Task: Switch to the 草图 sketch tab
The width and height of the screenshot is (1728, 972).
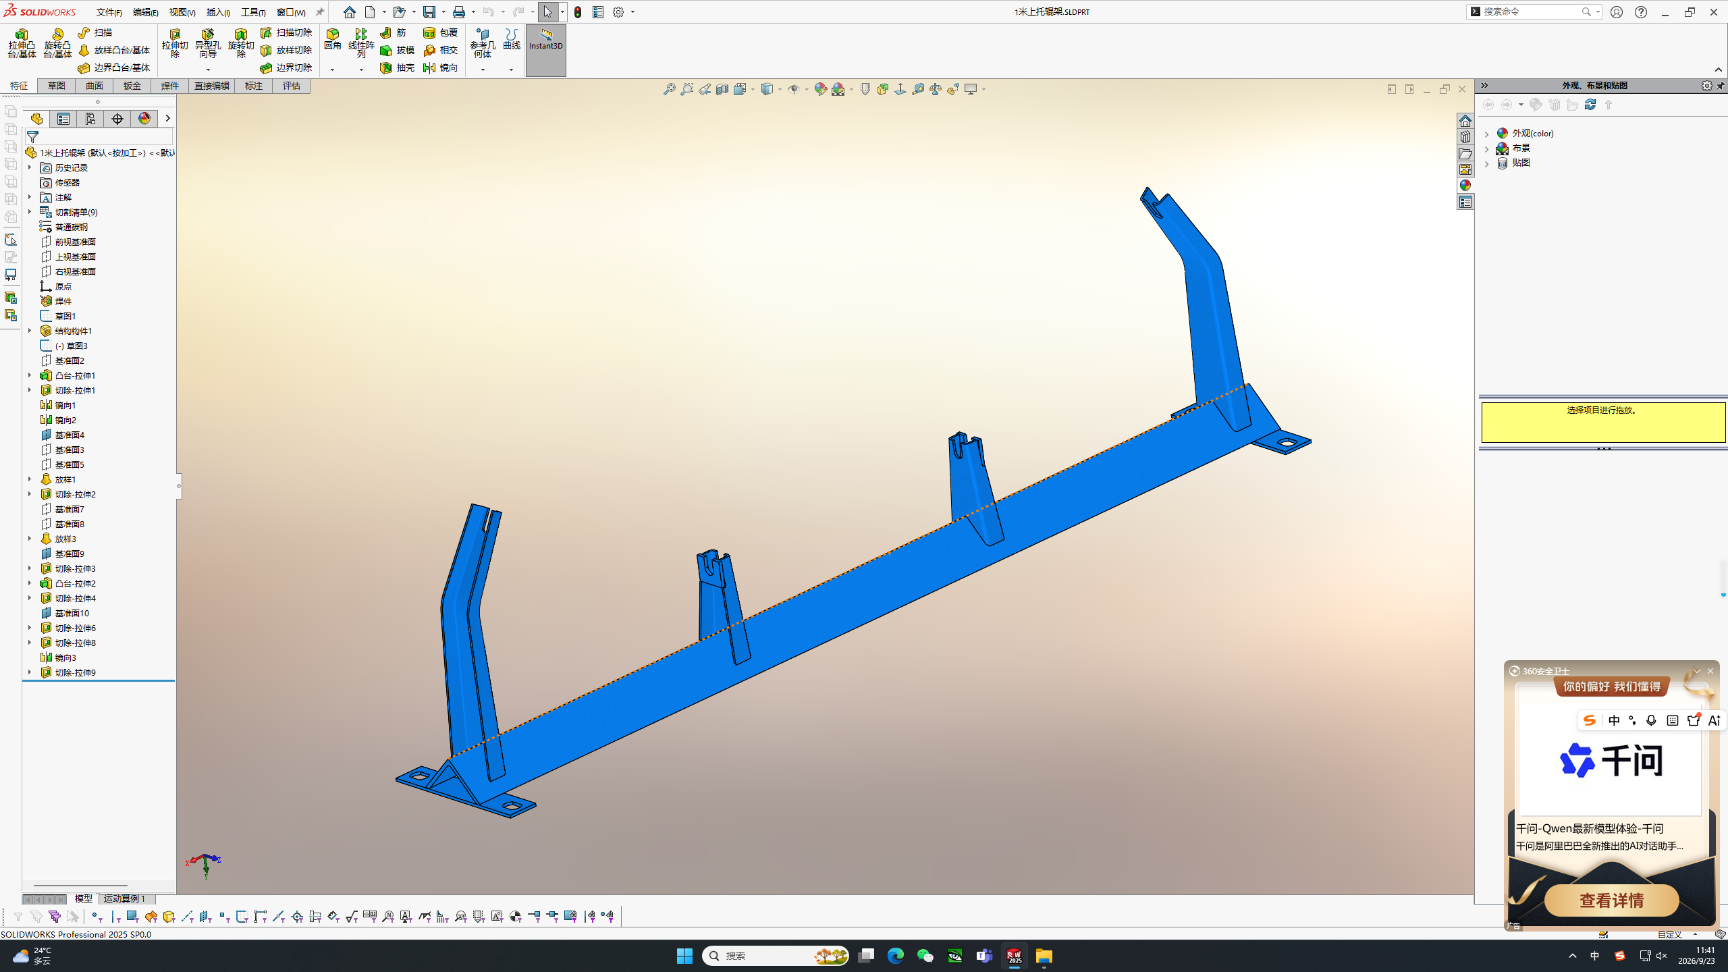Action: (57, 86)
